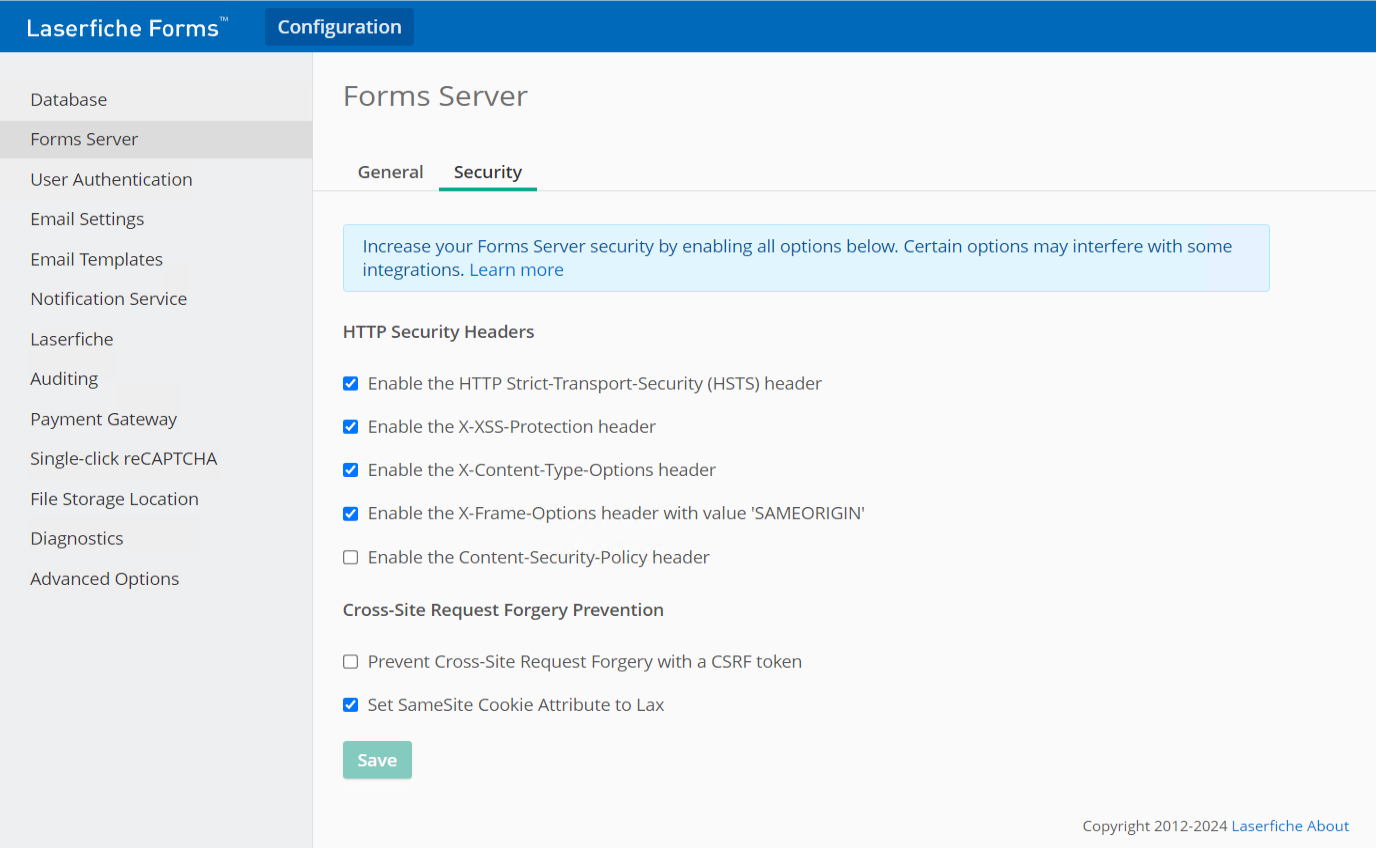The height and width of the screenshot is (848, 1376).
Task: Navigate to Notification Service
Action: [x=156, y=299]
